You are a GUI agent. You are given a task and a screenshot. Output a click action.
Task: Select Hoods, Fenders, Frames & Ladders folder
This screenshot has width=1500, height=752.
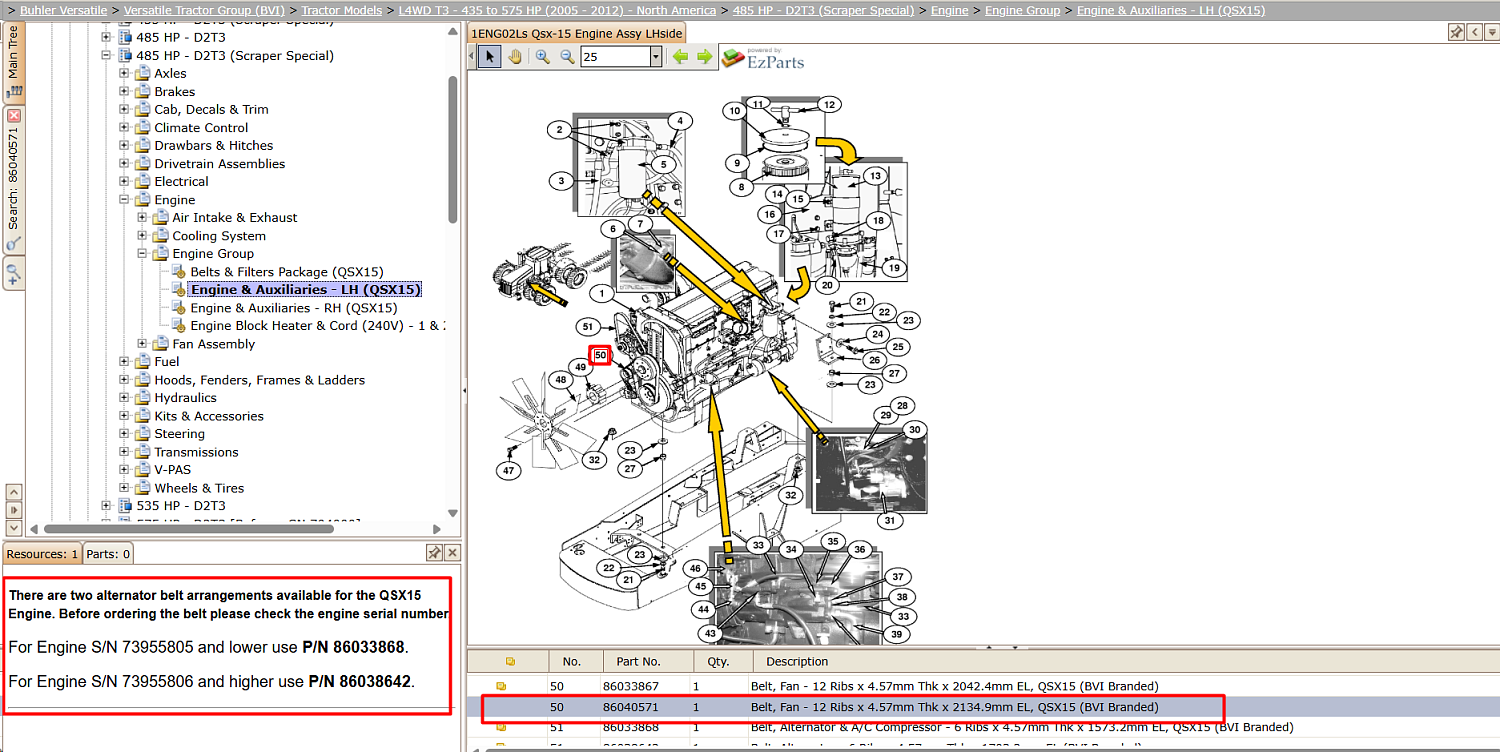tap(259, 380)
